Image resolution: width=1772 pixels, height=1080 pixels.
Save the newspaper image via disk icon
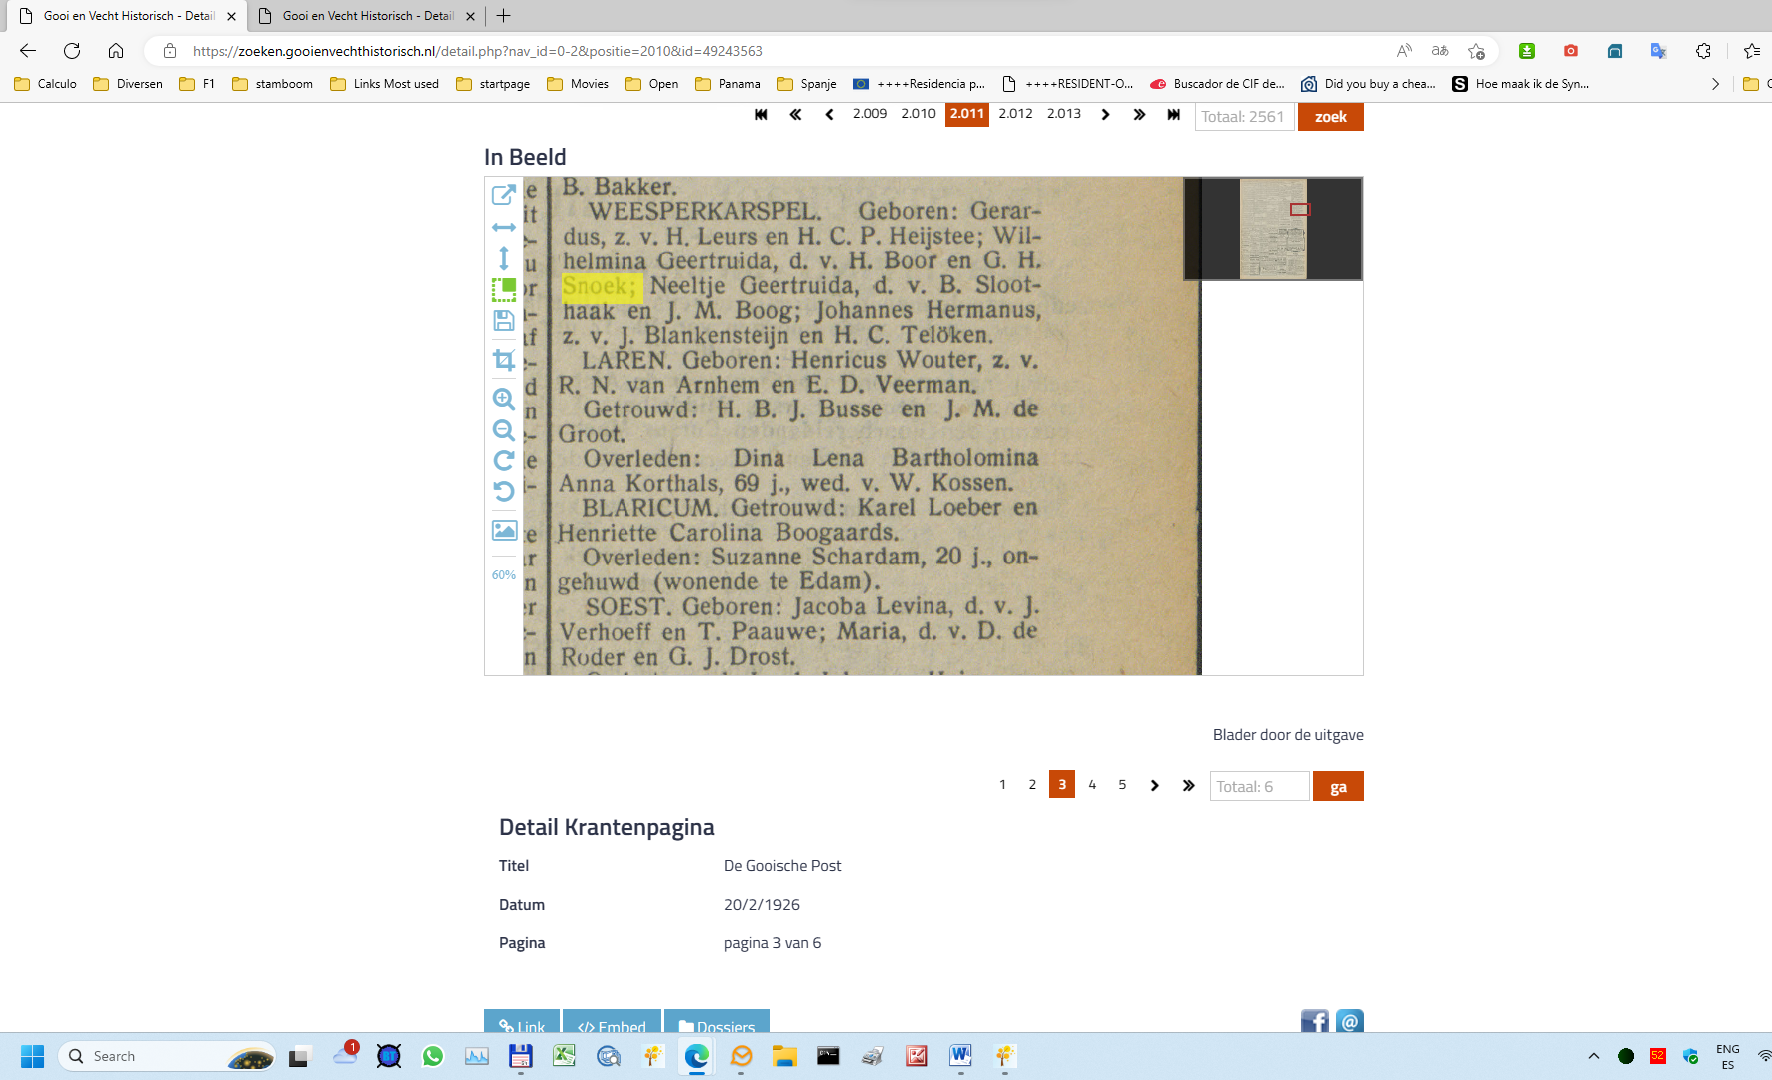click(x=504, y=321)
